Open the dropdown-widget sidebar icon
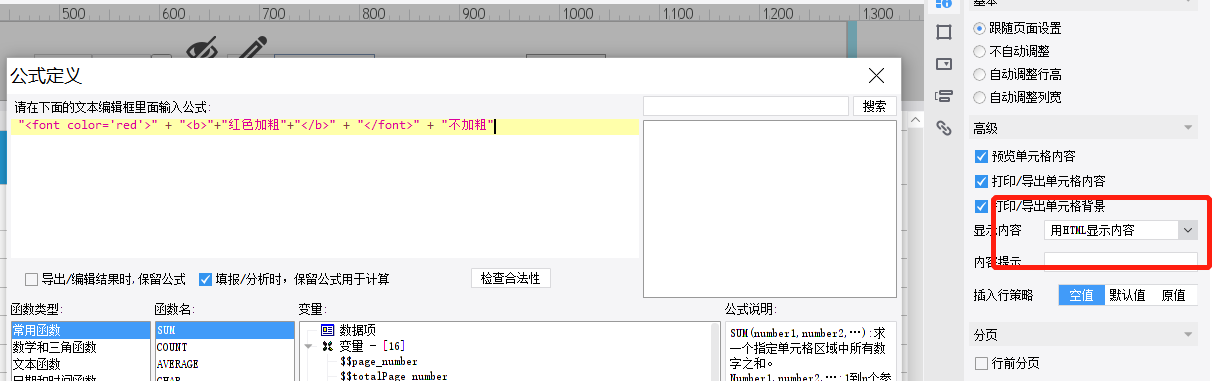This screenshot has width=1216, height=381. pyautogui.click(x=943, y=64)
